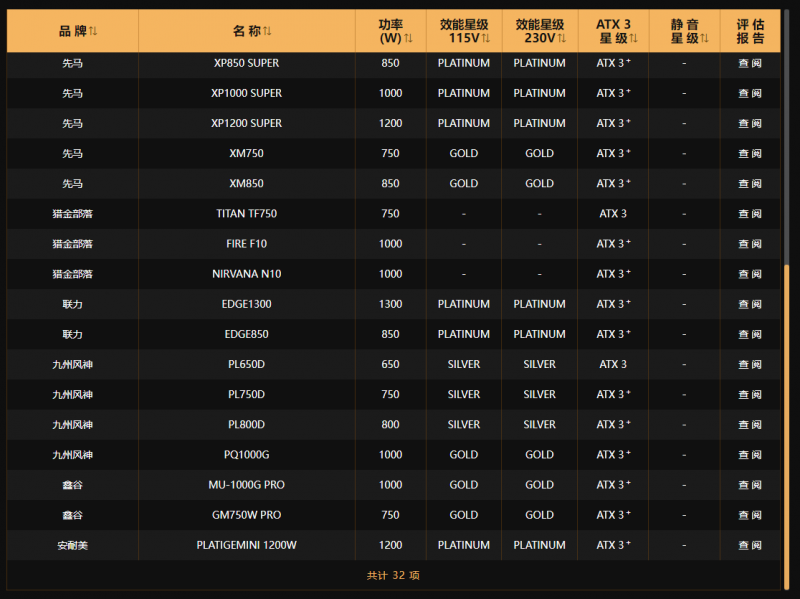Screen dimensions: 800x599
Task: Click the 共计 32 项 total count text
Action: [x=393, y=576]
